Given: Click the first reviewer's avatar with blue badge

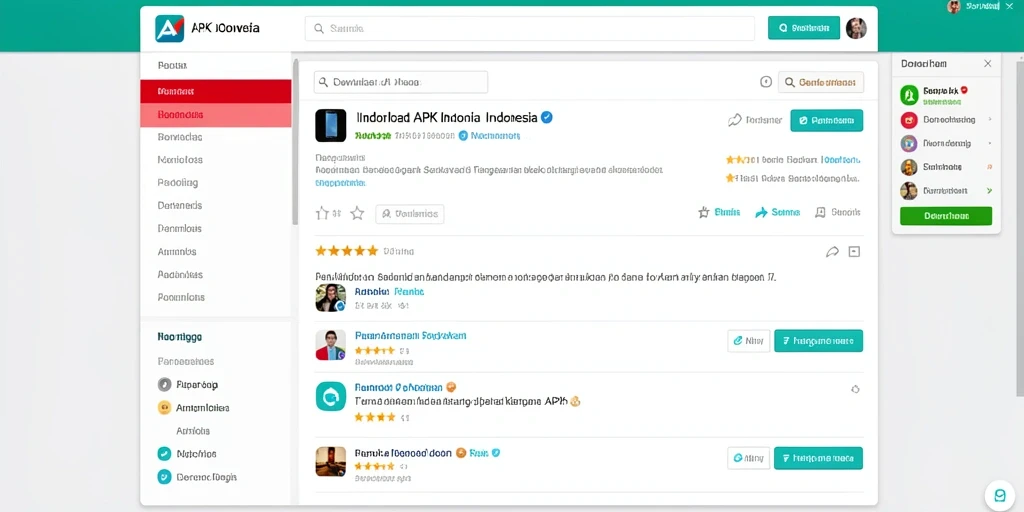Looking at the screenshot, I should click(x=330, y=298).
